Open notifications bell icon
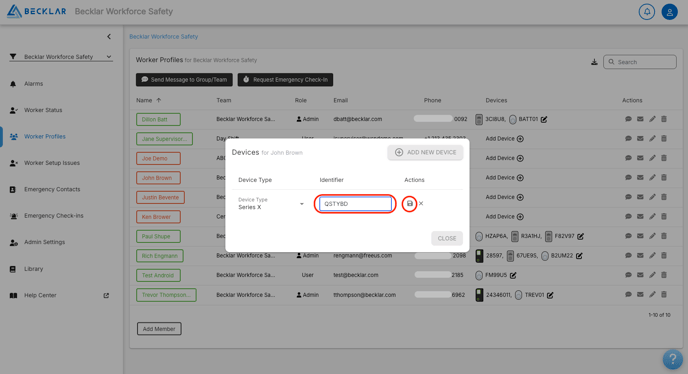This screenshot has height=374, width=688. tap(647, 12)
